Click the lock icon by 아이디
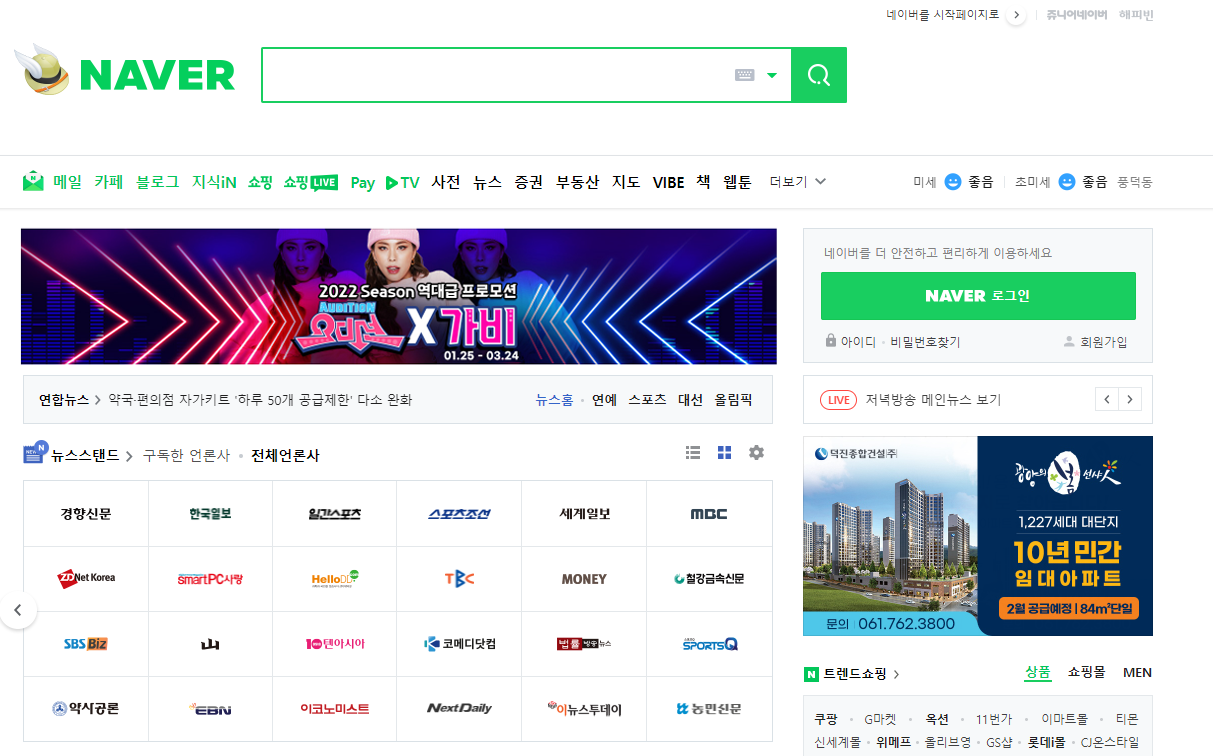Screen dimensions: 1213x756 pyautogui.click(x=831, y=341)
